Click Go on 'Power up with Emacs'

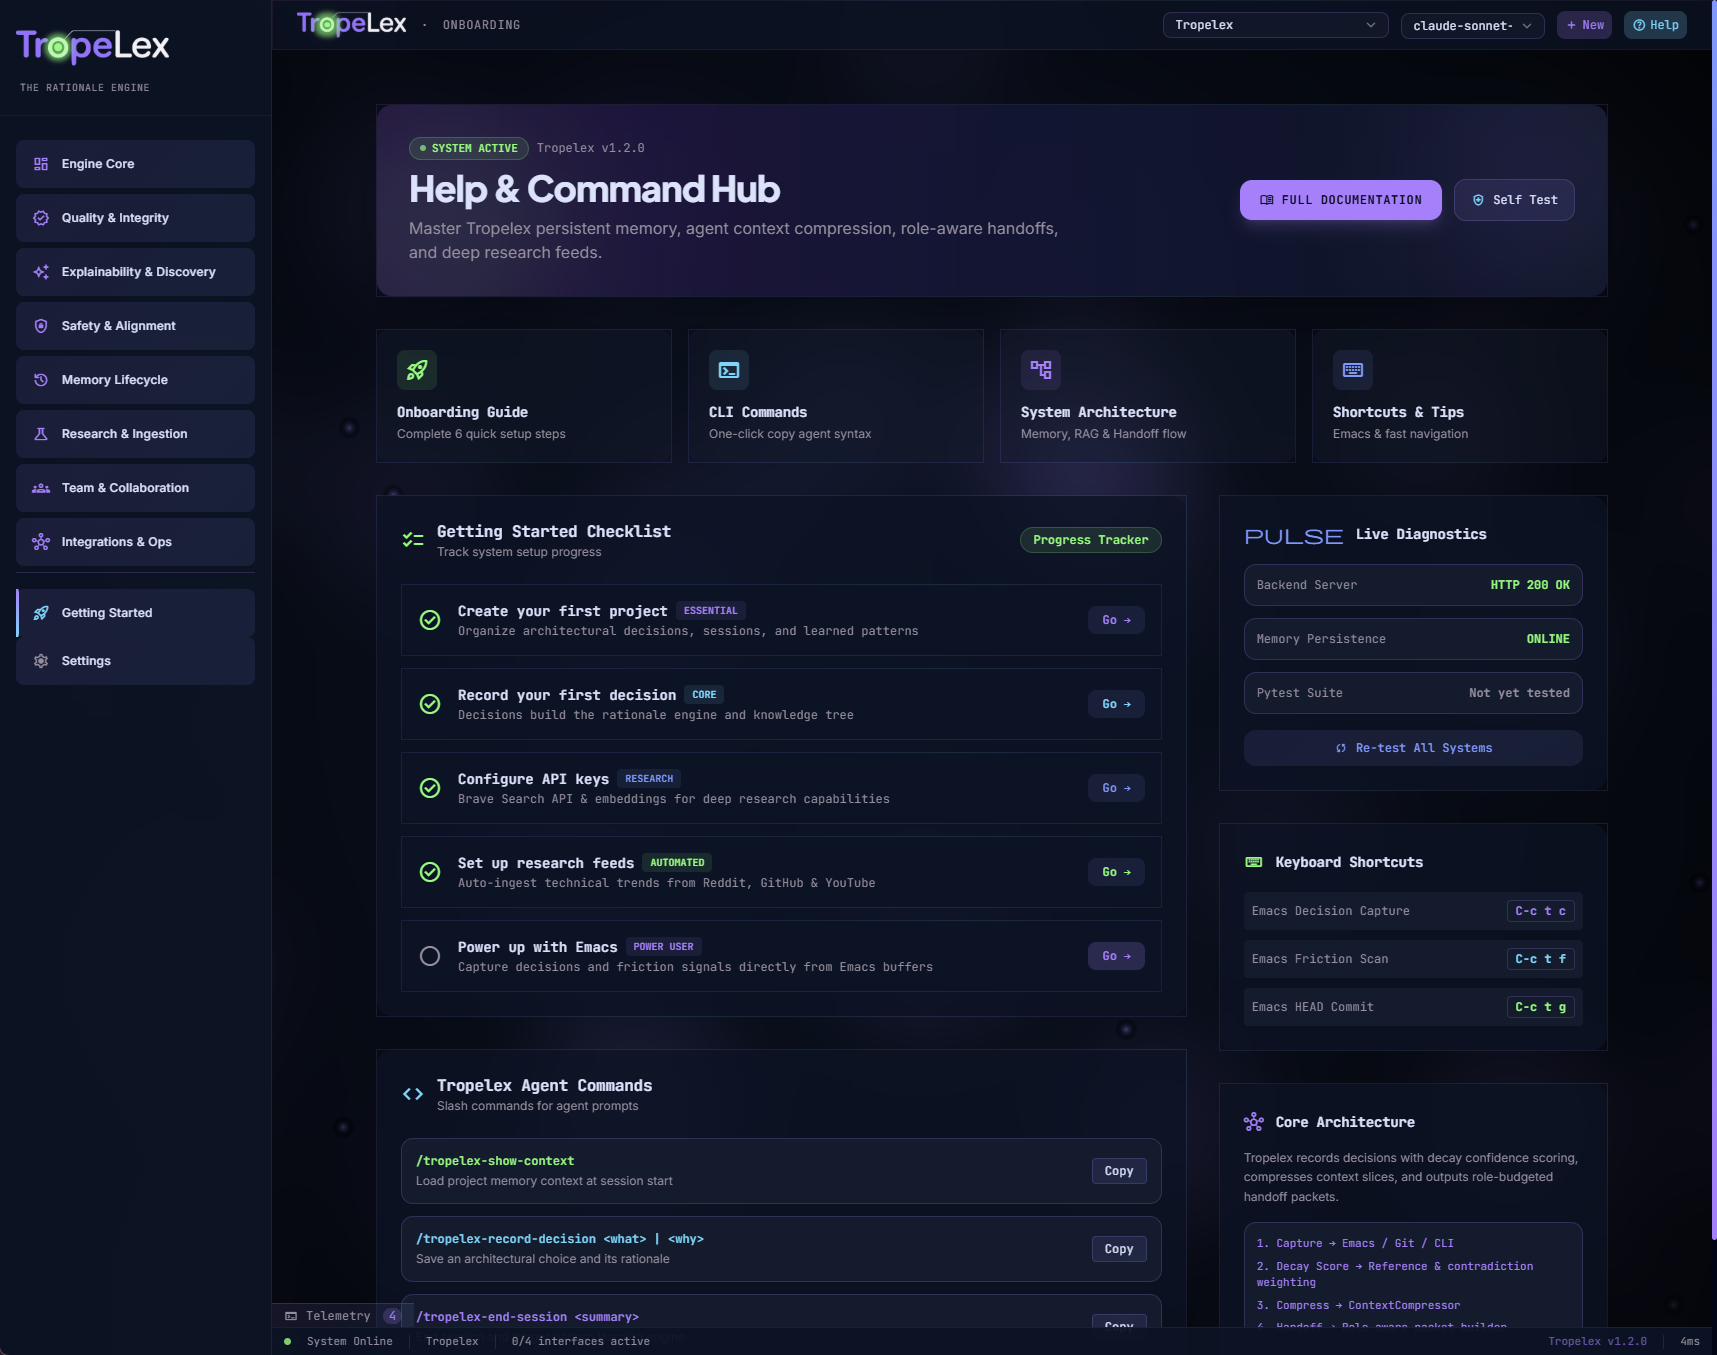1116,956
